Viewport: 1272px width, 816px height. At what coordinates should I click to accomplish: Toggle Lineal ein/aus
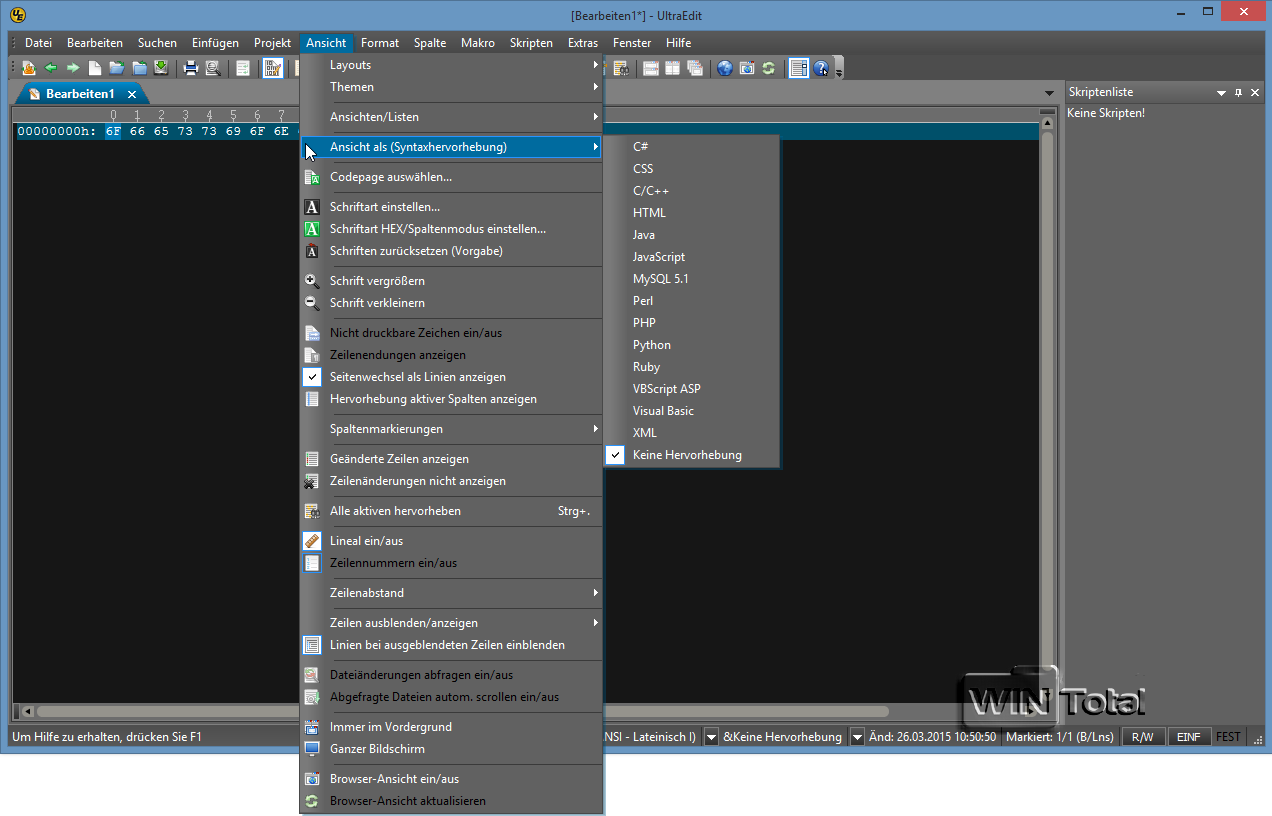pyautogui.click(x=452, y=541)
